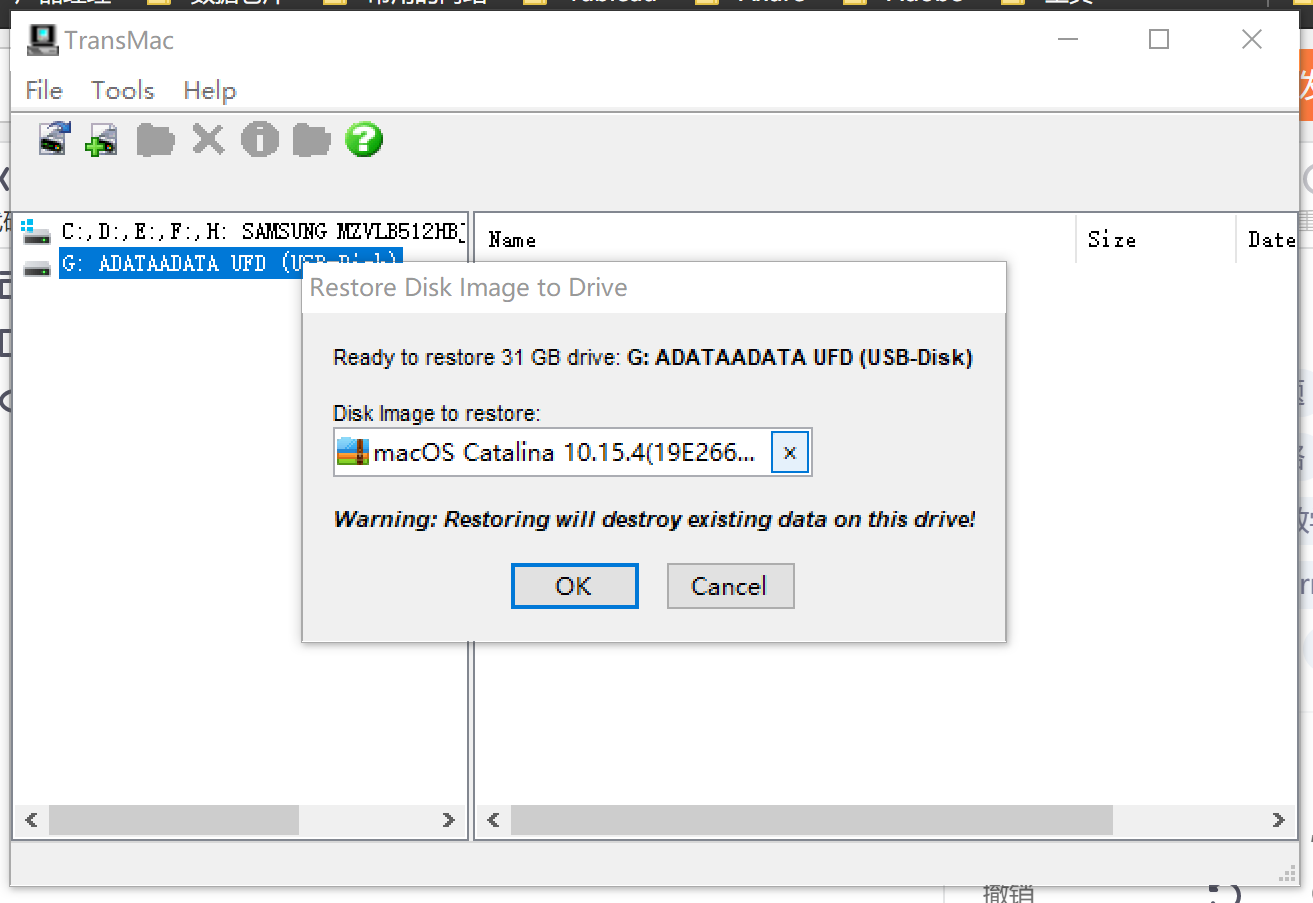The width and height of the screenshot is (1313, 903).
Task: Click left arrow of file list horizontal scrollbar
Action: coord(493,820)
